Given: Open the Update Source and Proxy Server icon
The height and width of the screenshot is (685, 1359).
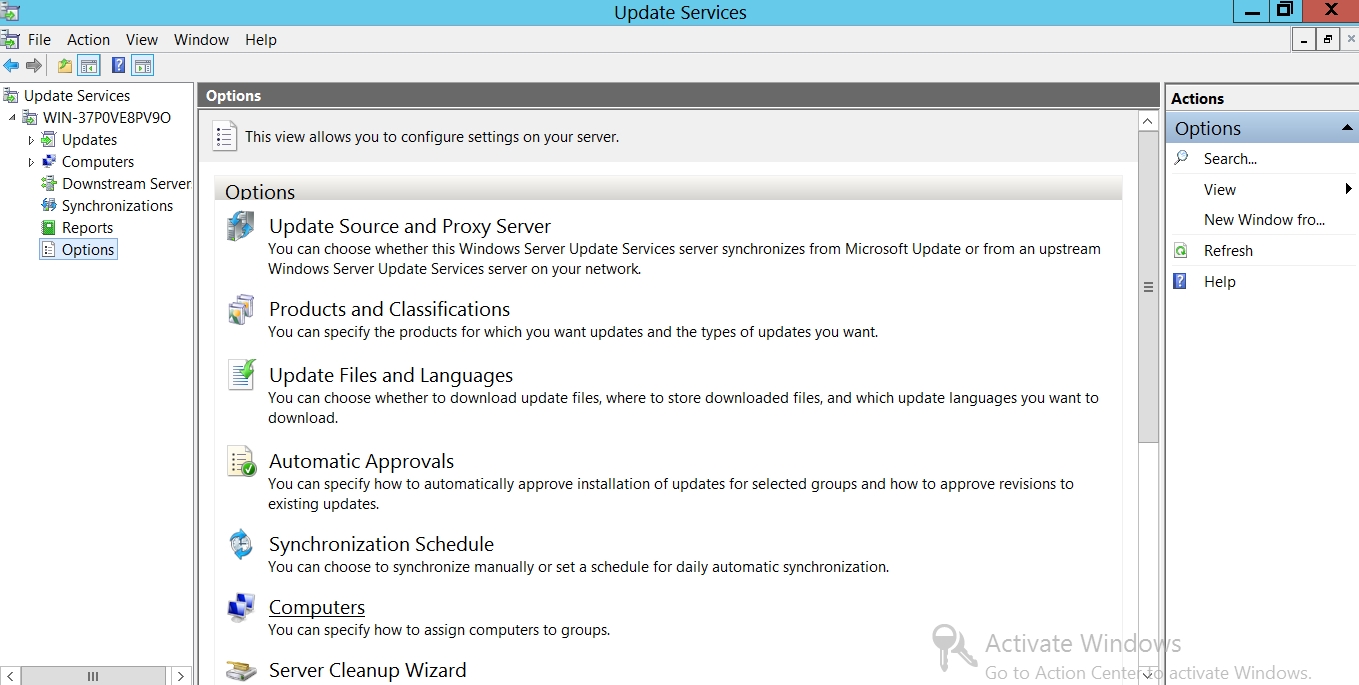Looking at the screenshot, I should coord(241,226).
